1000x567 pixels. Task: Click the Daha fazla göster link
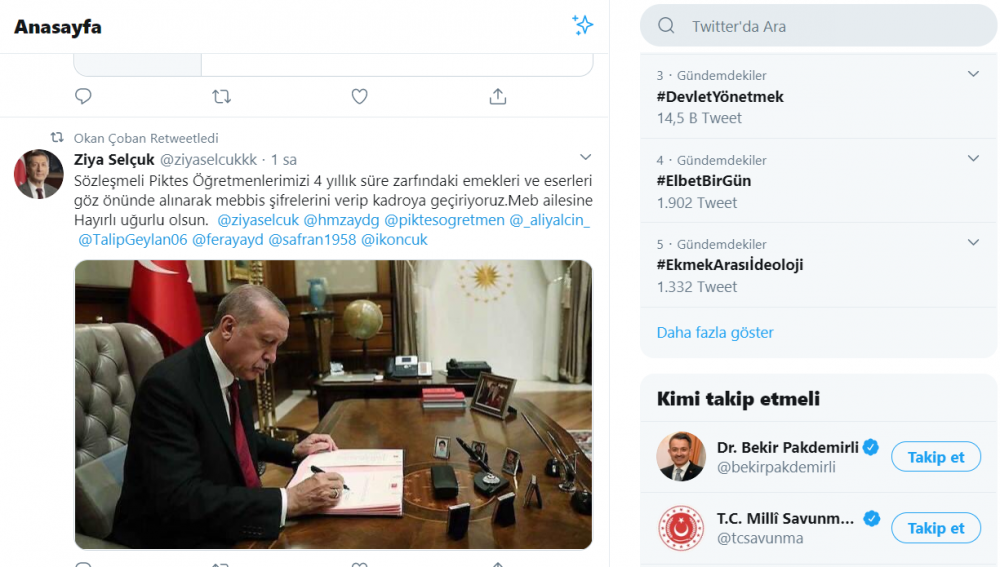715,332
